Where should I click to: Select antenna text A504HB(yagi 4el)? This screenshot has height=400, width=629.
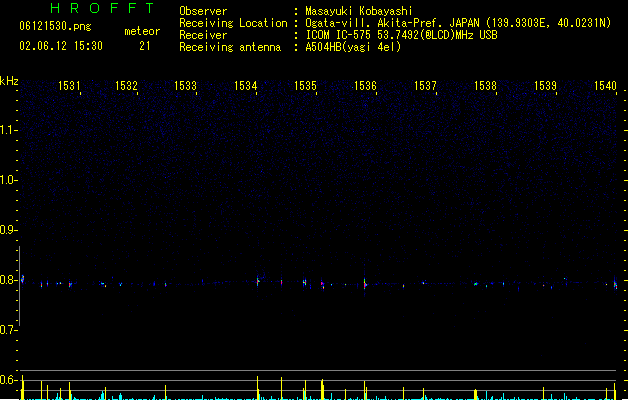coord(353,47)
